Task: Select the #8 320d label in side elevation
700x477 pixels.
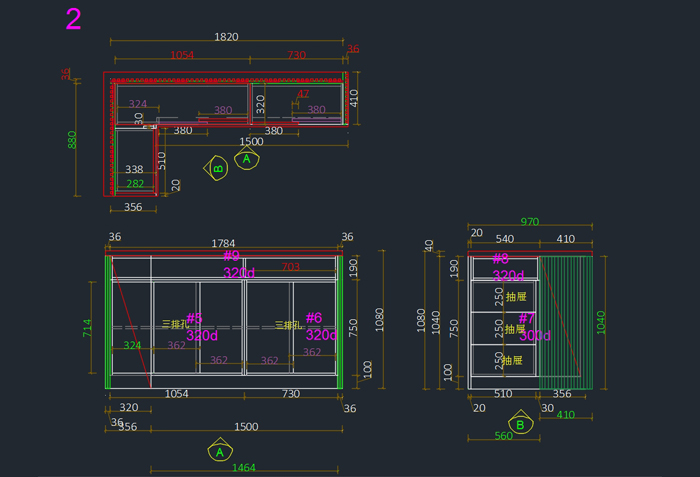Action: [506, 267]
